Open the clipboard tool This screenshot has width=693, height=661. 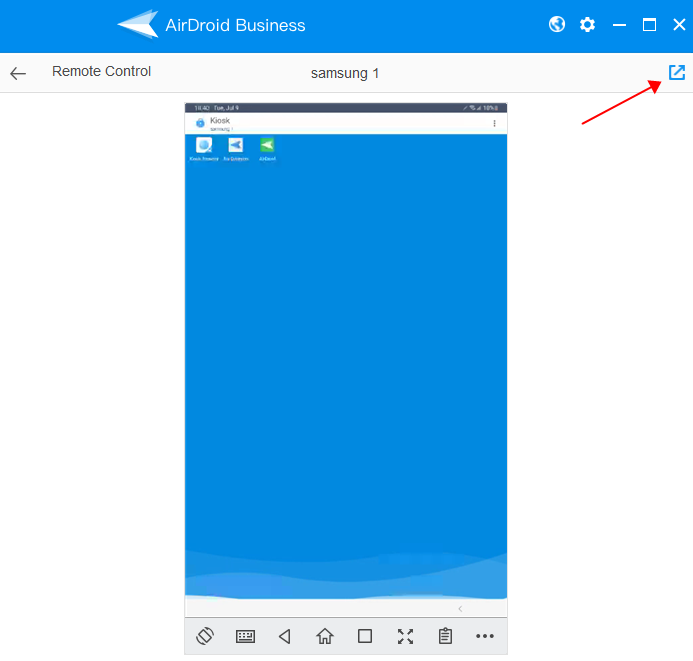point(445,636)
